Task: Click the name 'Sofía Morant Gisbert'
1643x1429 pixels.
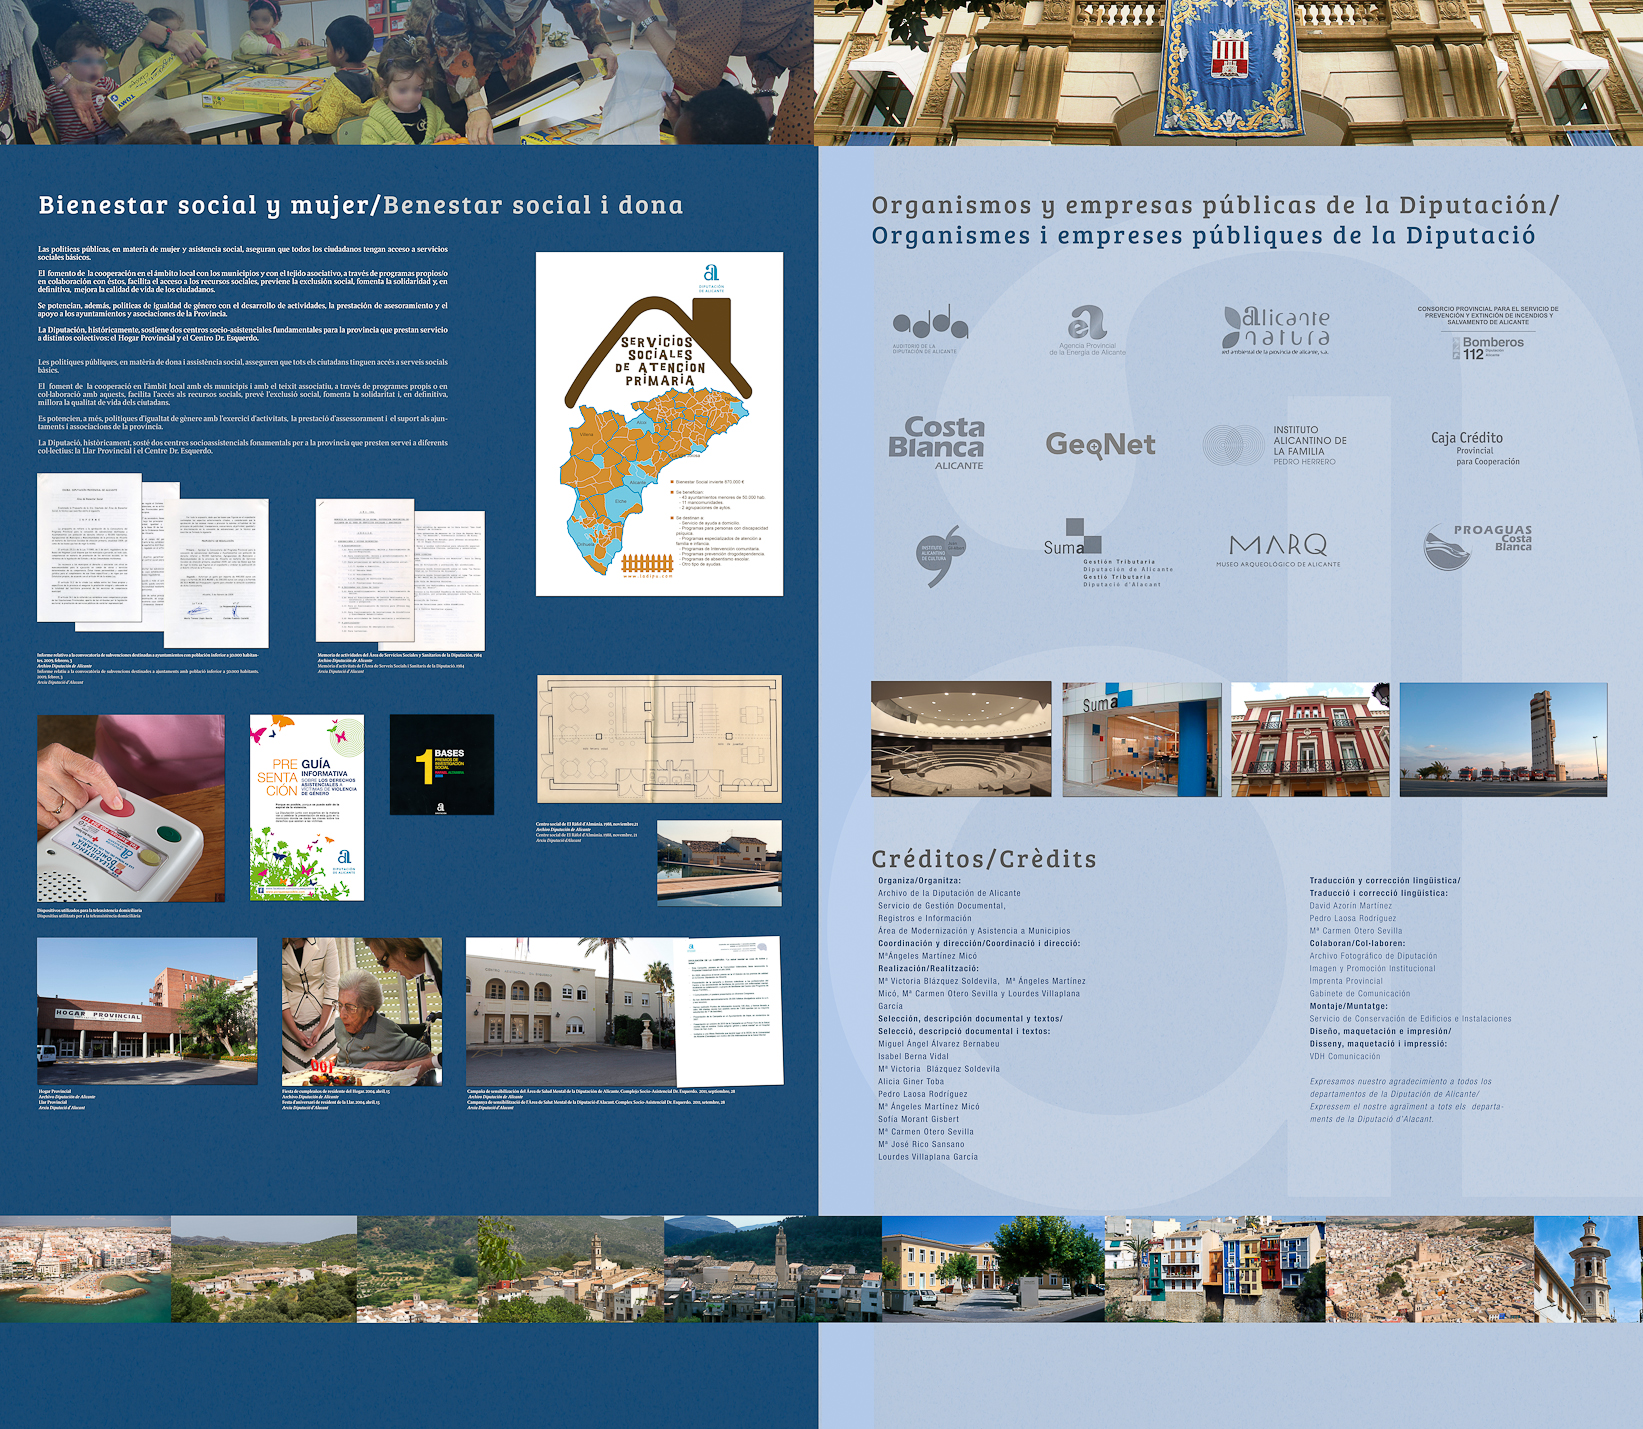Action: click(918, 1119)
